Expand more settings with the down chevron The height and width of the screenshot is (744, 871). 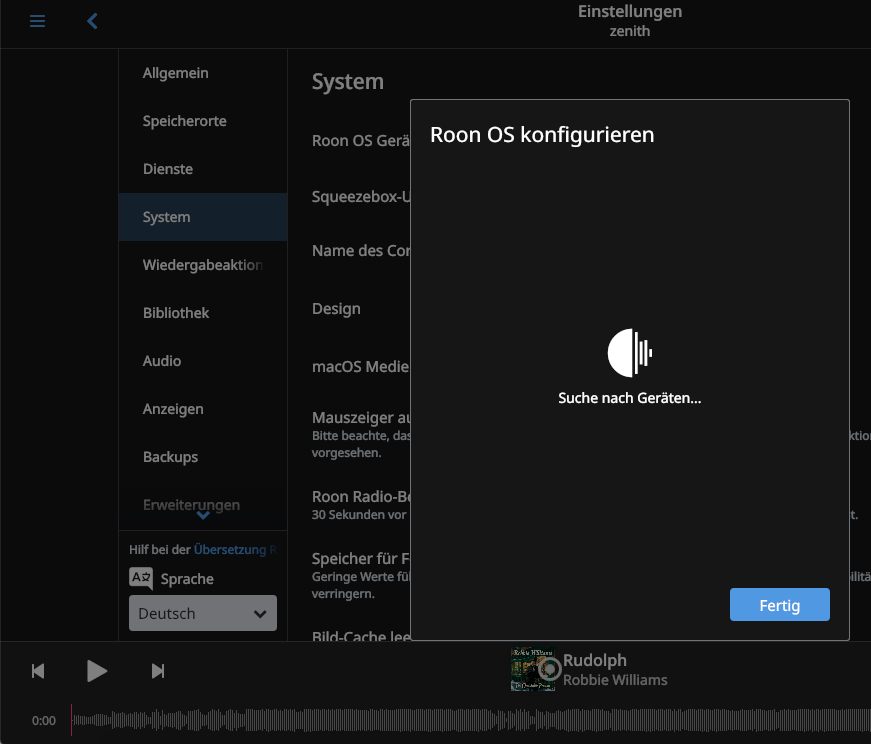click(x=203, y=516)
